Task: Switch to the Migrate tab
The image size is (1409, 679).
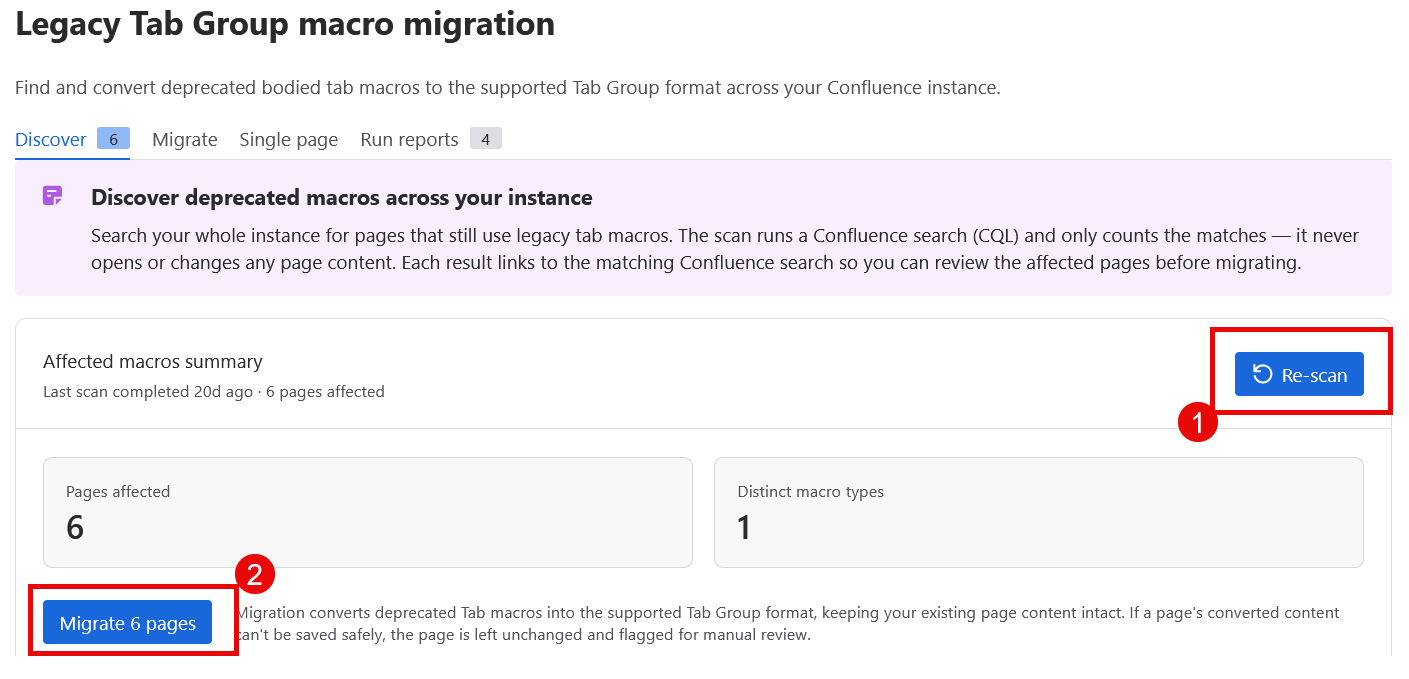Action: [x=185, y=140]
